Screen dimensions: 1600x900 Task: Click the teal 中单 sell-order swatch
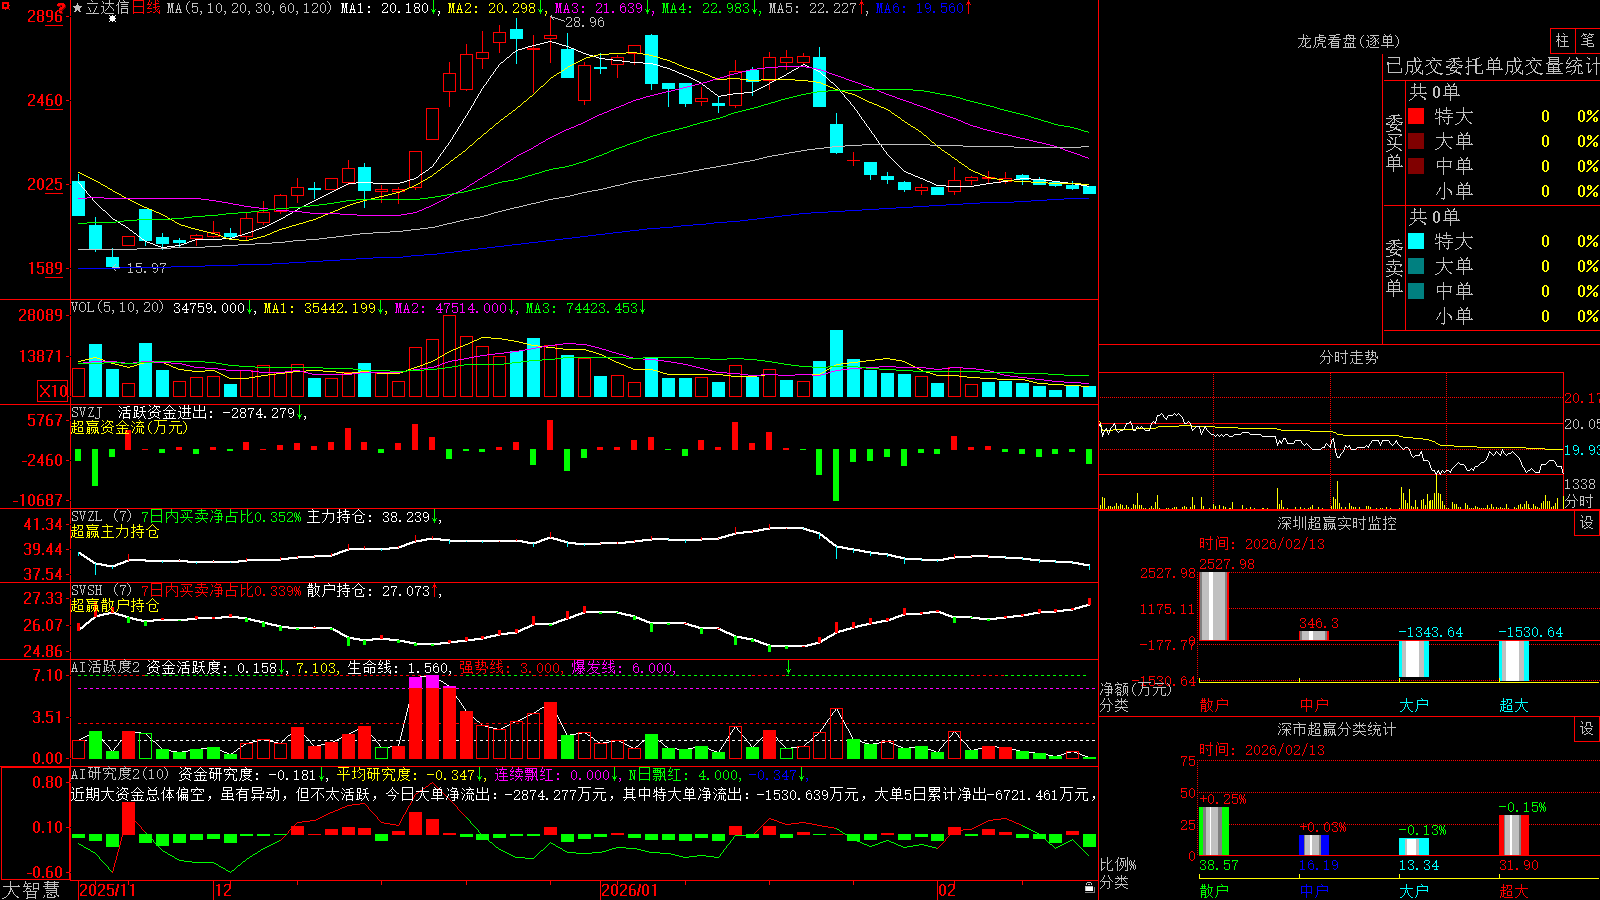tap(1416, 291)
